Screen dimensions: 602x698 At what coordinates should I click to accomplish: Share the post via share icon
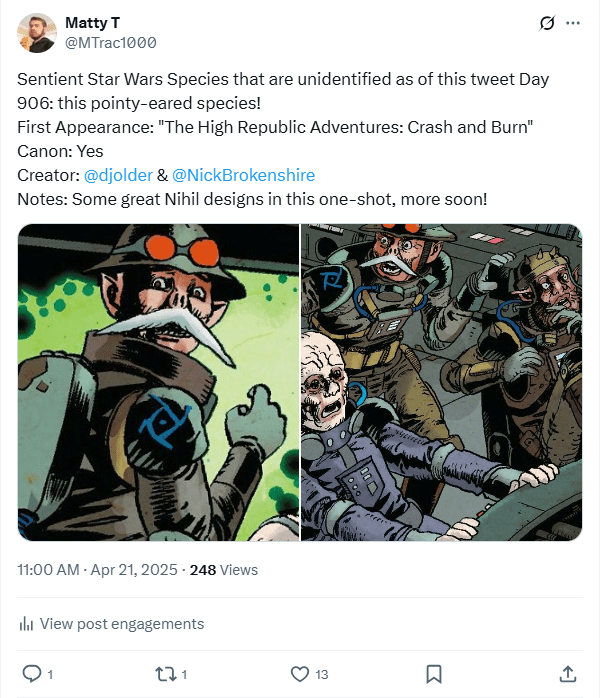tap(567, 673)
